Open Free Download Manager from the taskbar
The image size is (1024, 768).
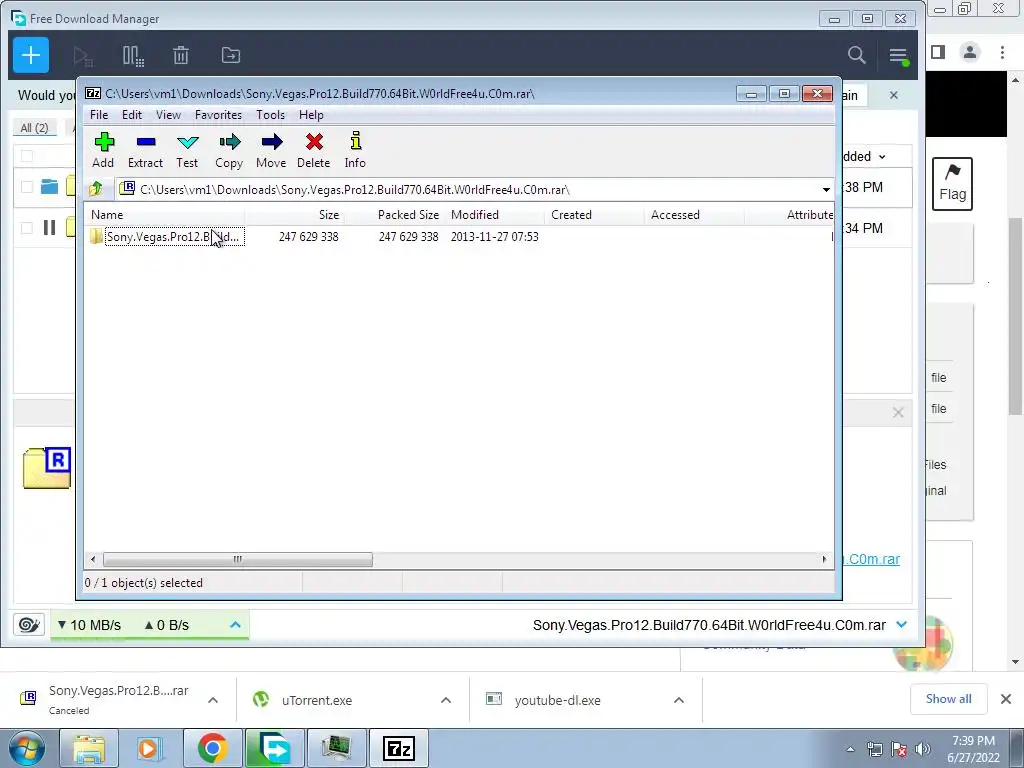275,748
